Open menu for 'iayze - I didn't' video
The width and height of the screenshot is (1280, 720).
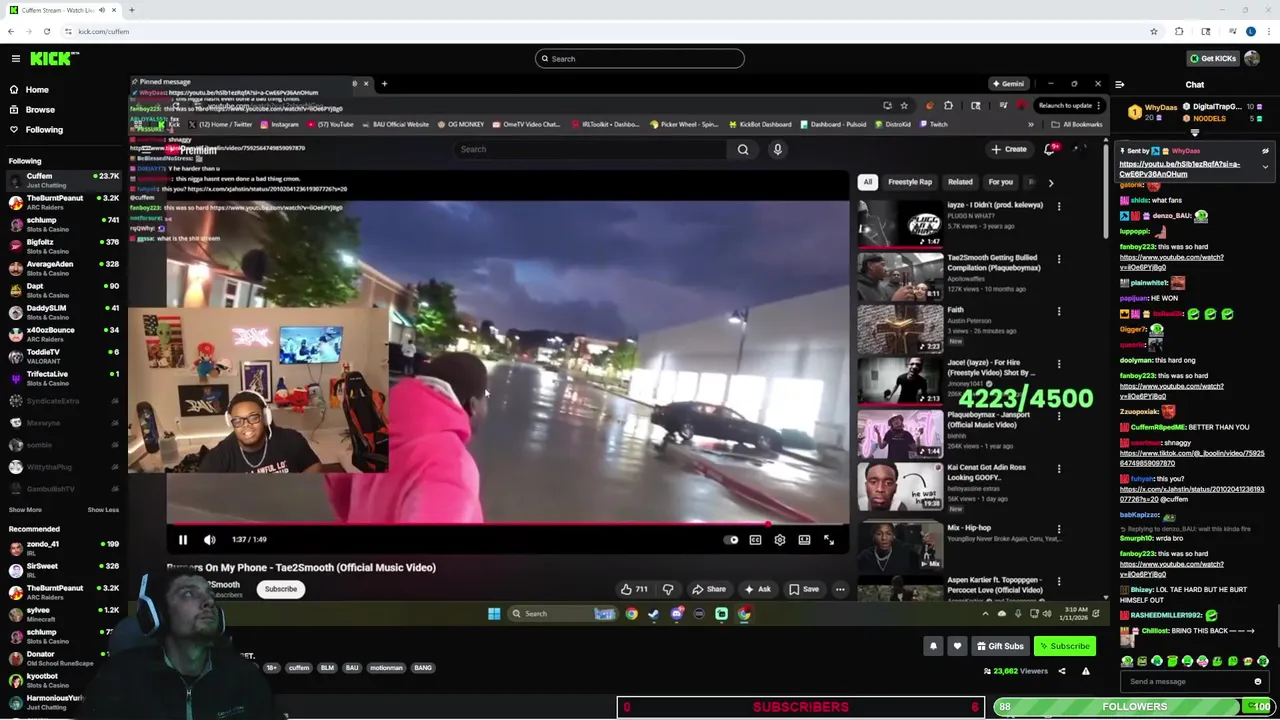click(x=1059, y=207)
